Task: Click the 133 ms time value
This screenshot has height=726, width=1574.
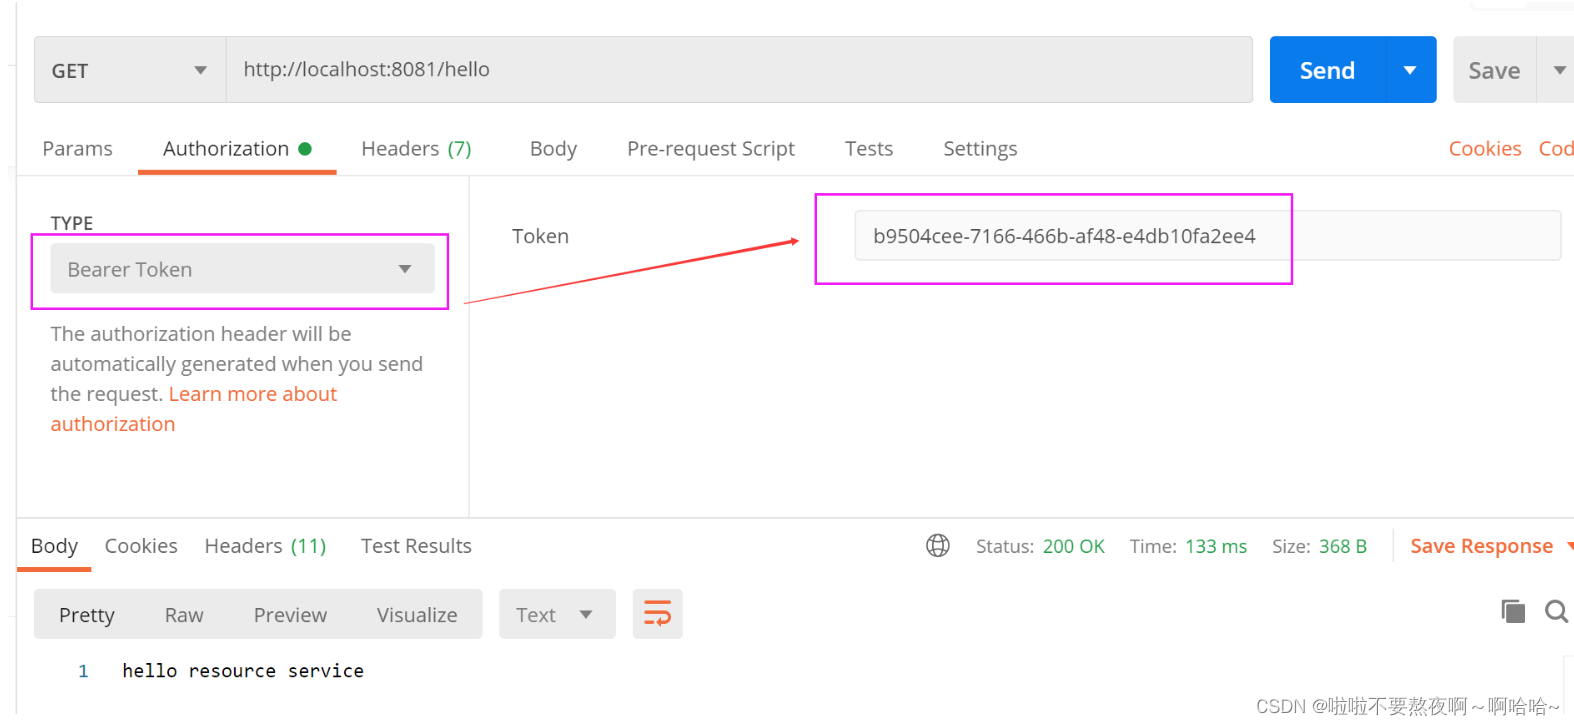Action: pos(1216,546)
